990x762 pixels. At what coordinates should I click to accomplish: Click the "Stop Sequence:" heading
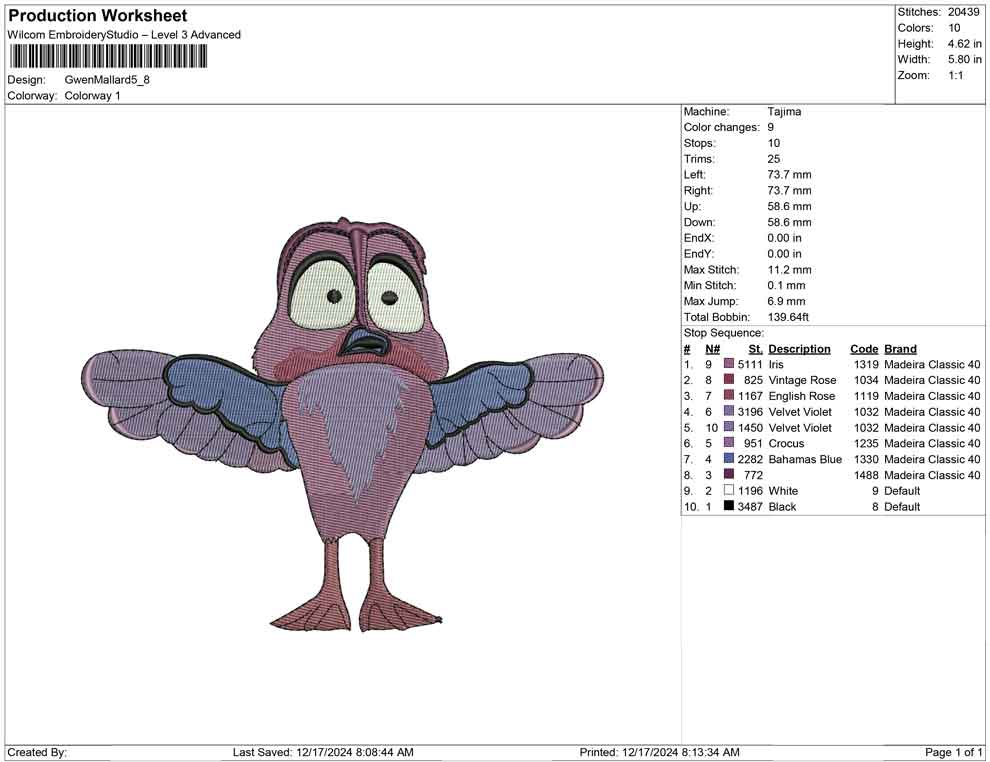point(724,333)
